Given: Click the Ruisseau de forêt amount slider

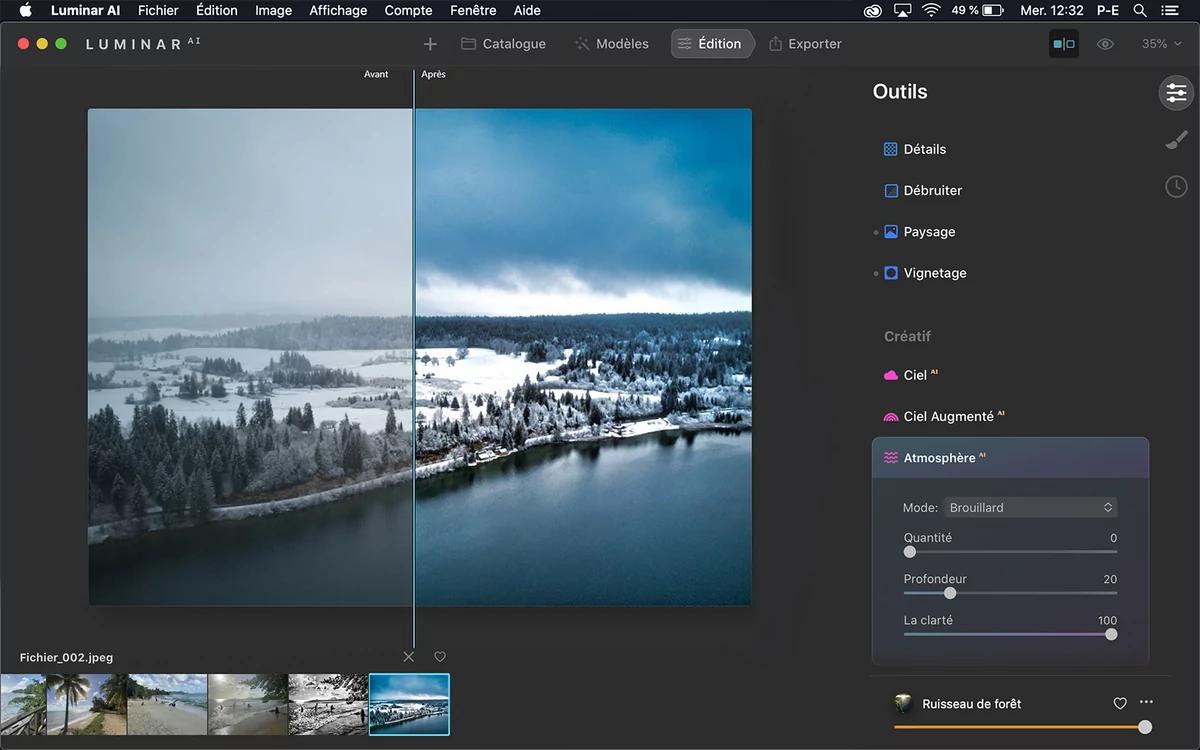Looking at the screenshot, I should coord(1023,727).
